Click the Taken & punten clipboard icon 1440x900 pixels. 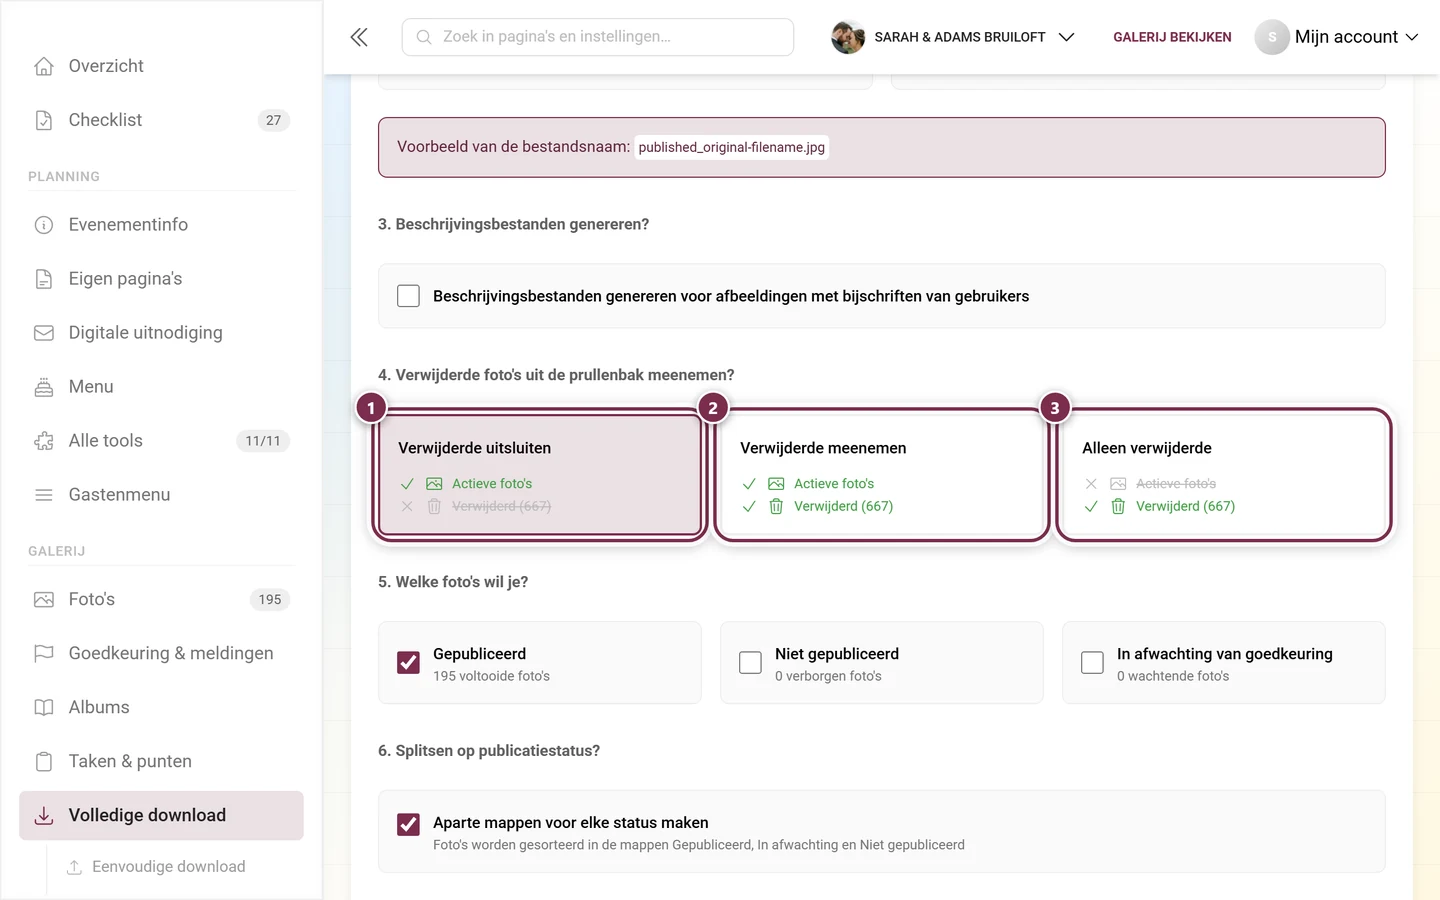tap(44, 762)
